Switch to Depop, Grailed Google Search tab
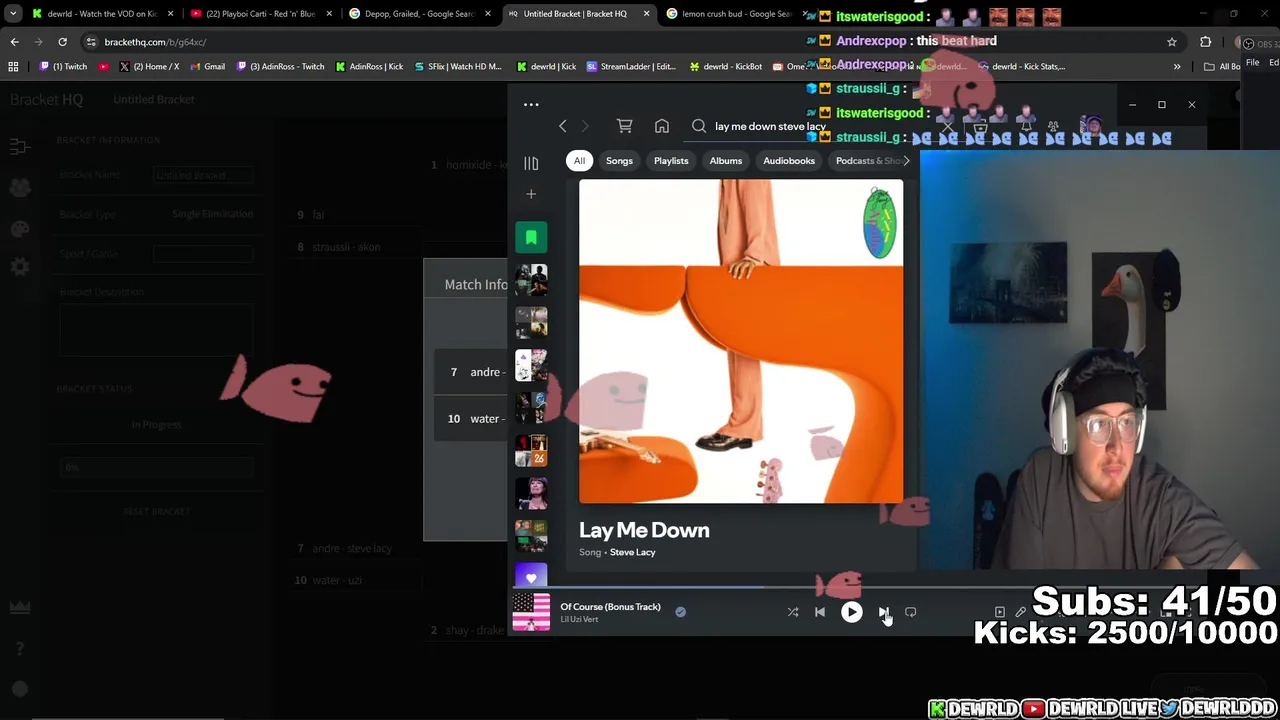1280x720 pixels. tap(418, 14)
